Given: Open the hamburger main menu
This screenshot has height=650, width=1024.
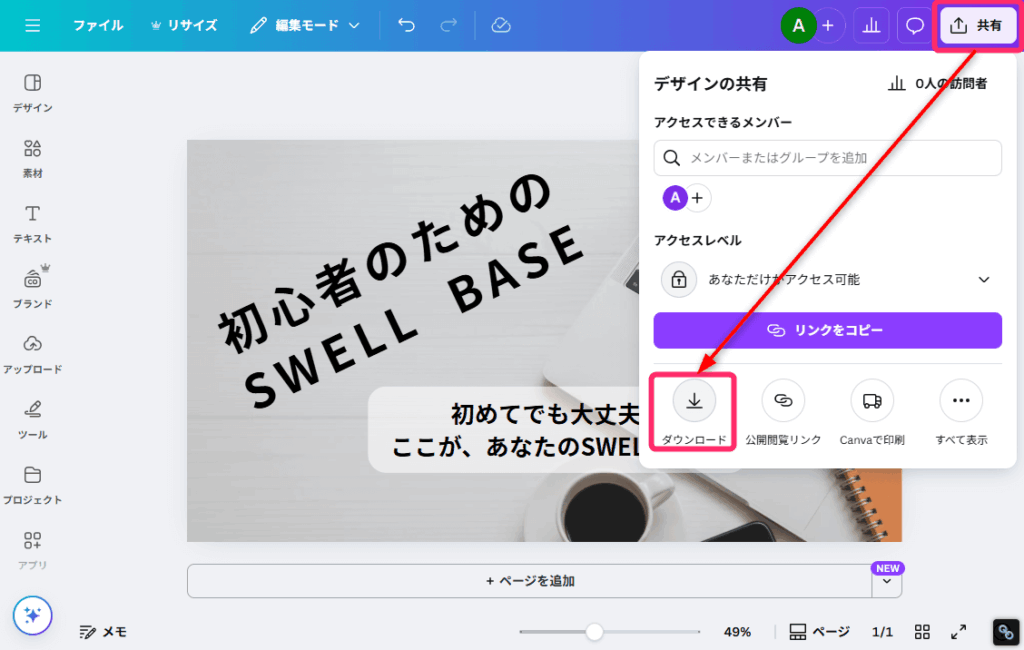Looking at the screenshot, I should (33, 25).
